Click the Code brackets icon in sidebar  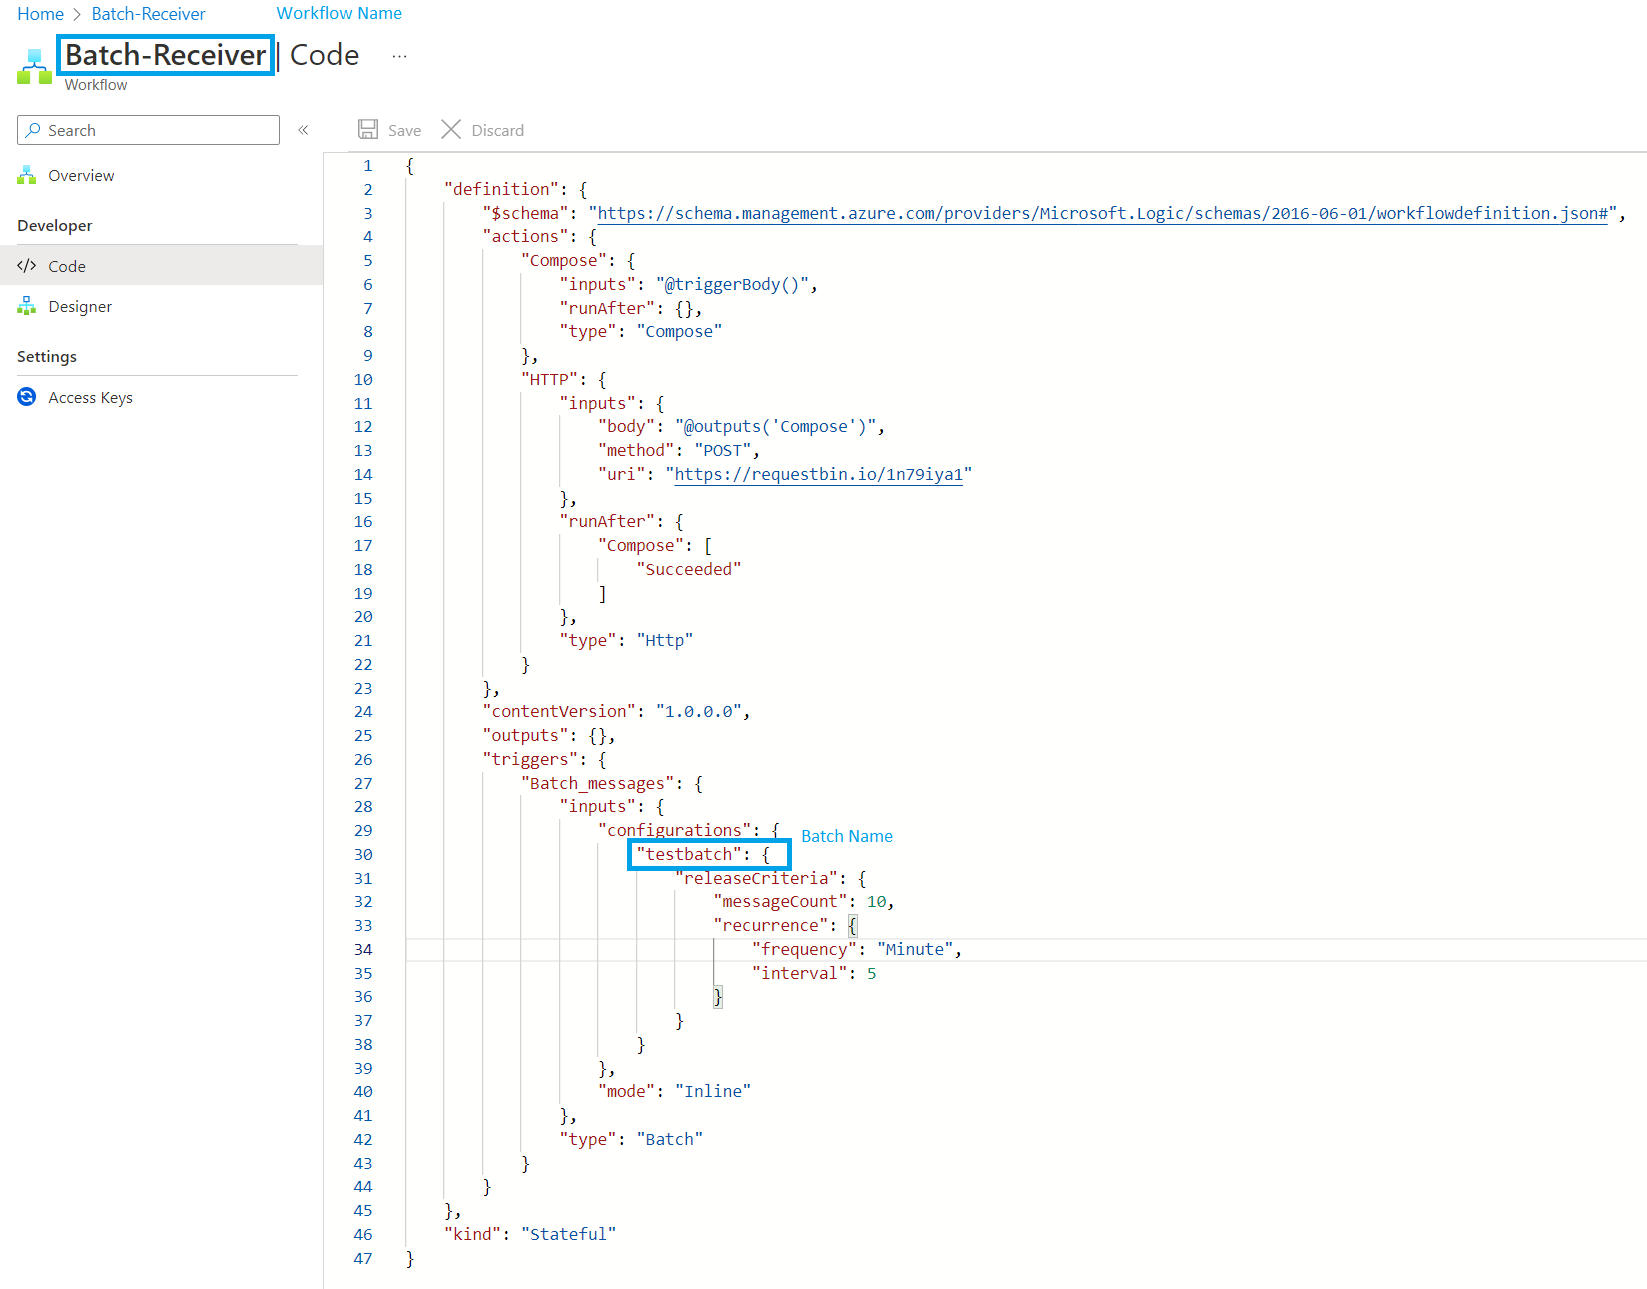click(27, 266)
